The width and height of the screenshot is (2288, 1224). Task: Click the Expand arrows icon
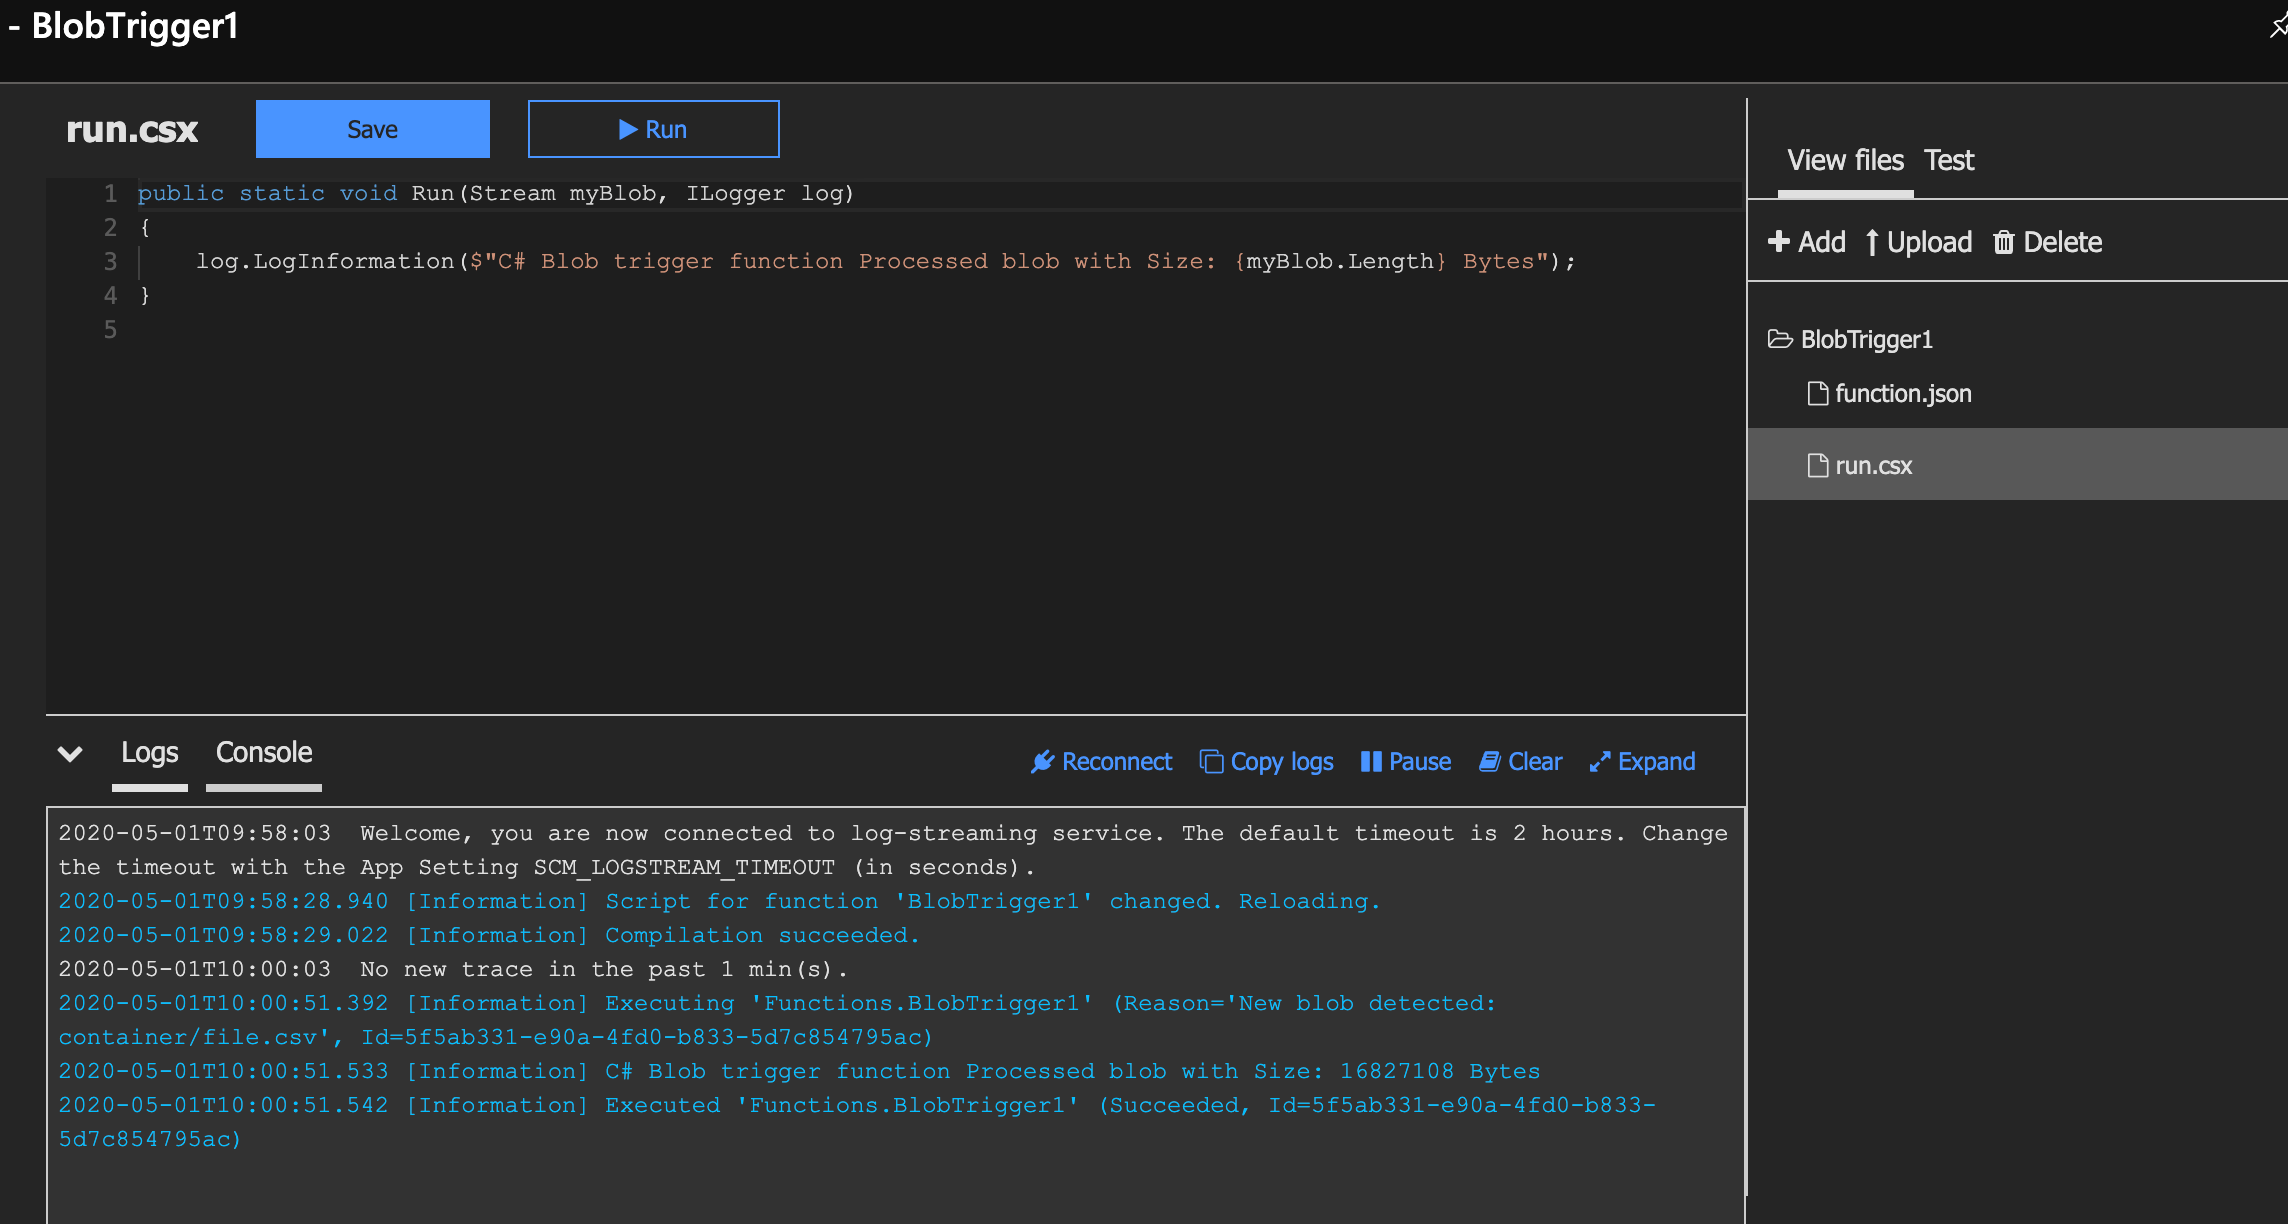(1600, 762)
